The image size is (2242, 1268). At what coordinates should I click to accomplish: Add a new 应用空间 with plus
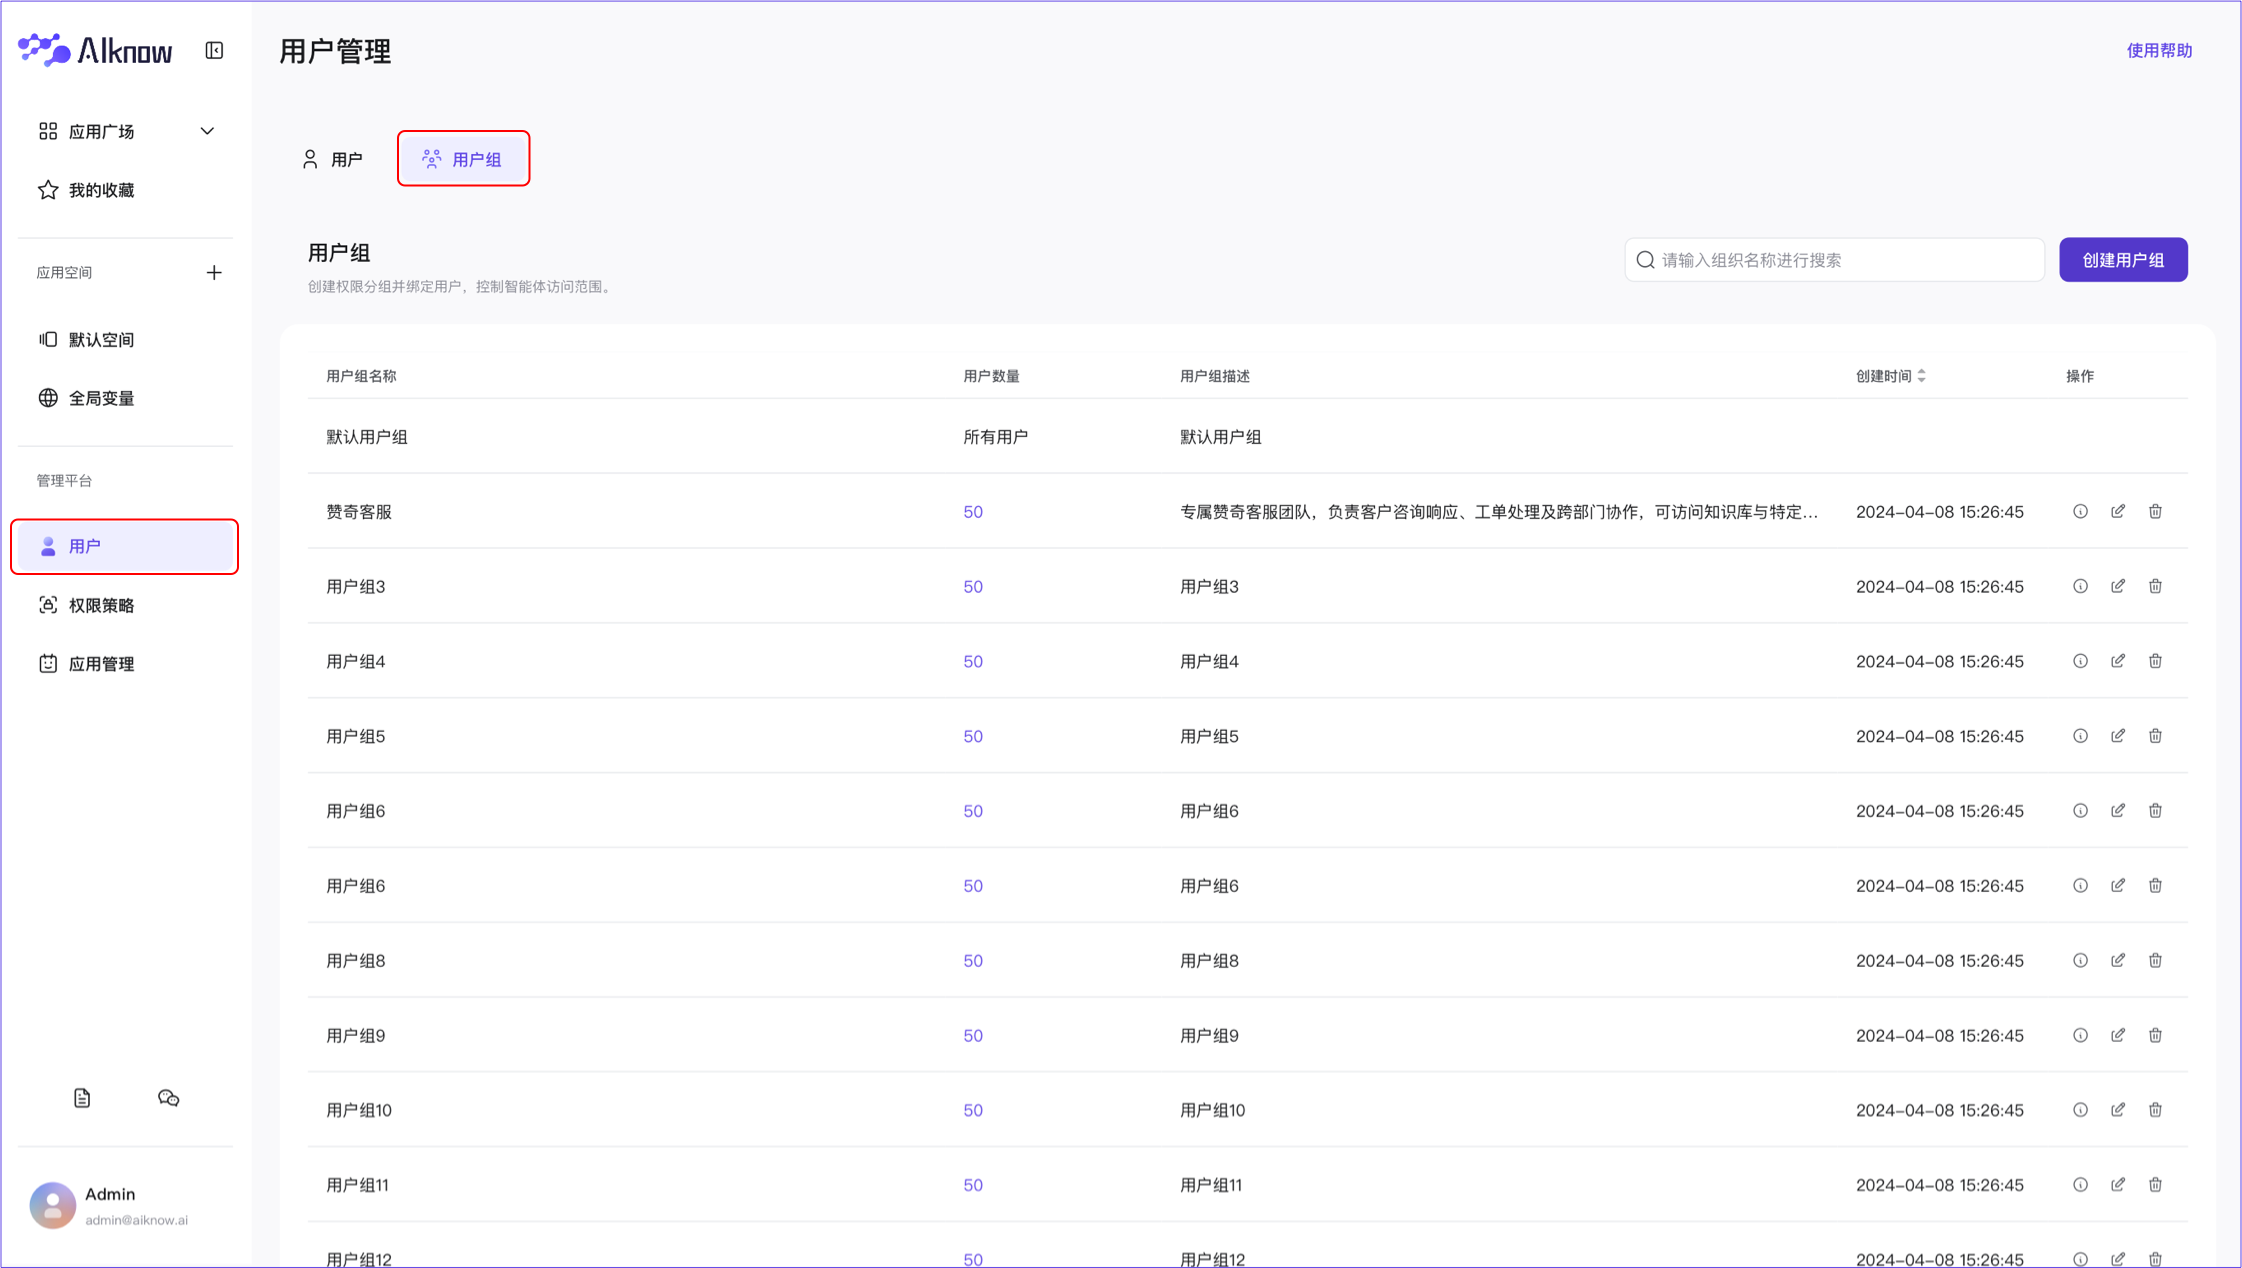[x=214, y=272]
